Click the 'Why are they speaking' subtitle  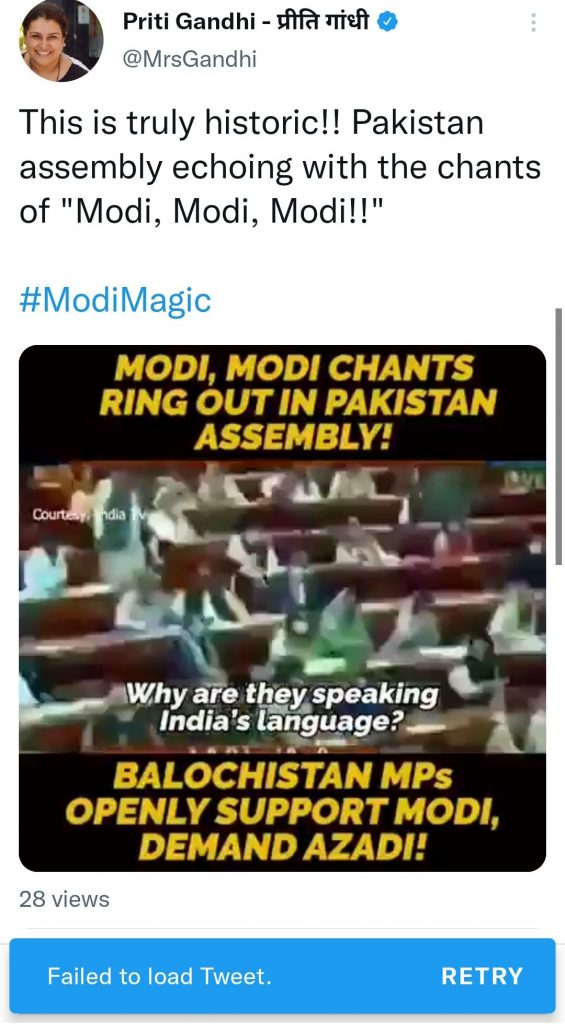pyautogui.click(x=282, y=694)
